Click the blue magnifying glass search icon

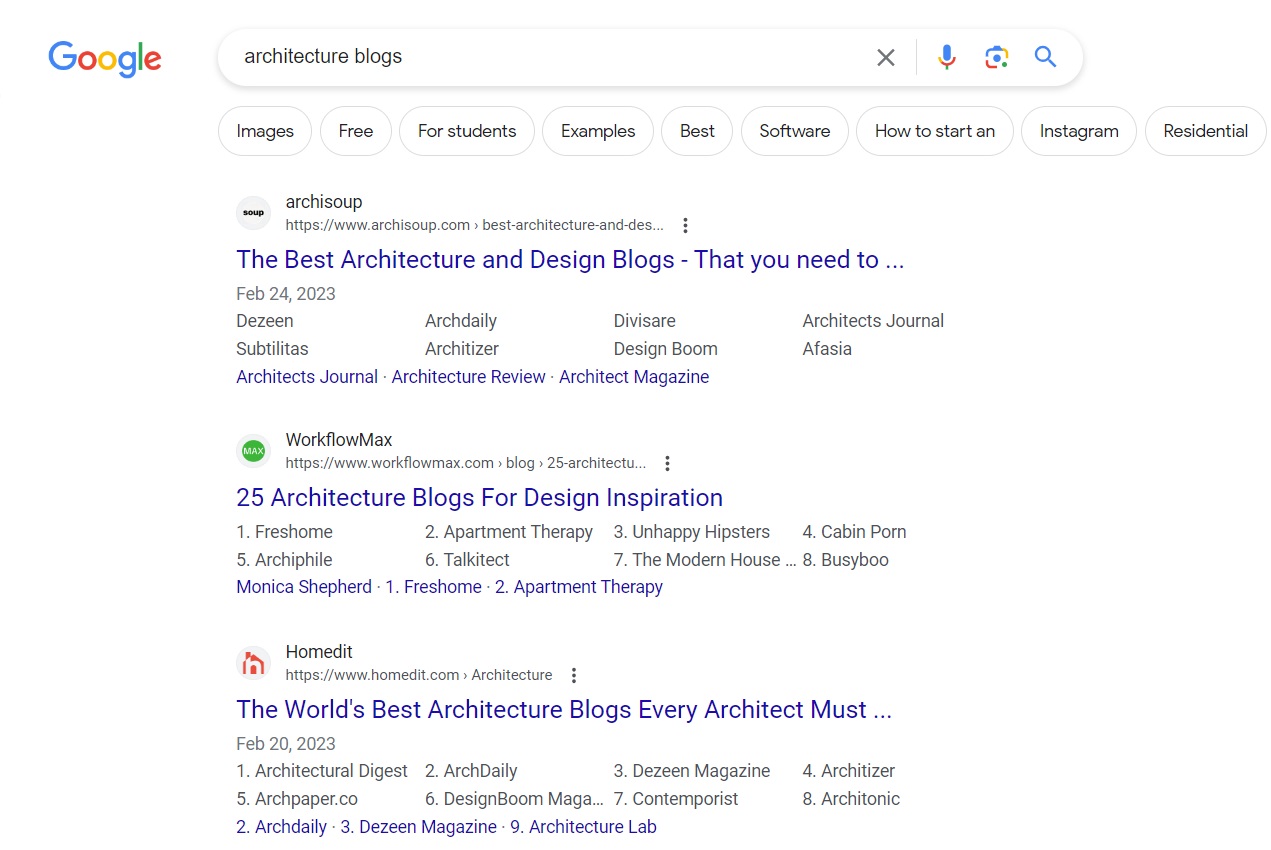coord(1046,57)
